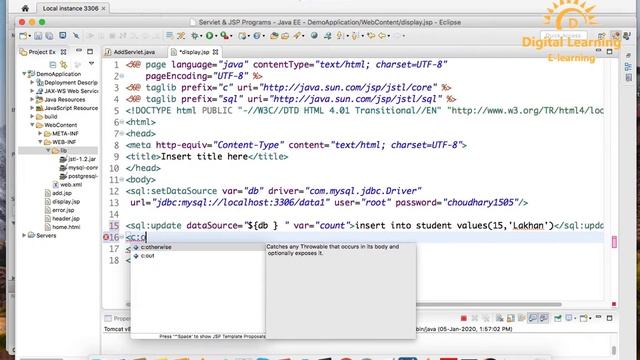Click the Open Task folder icon
Image resolution: width=640 pixels, height=360 pixels.
coord(285,36)
